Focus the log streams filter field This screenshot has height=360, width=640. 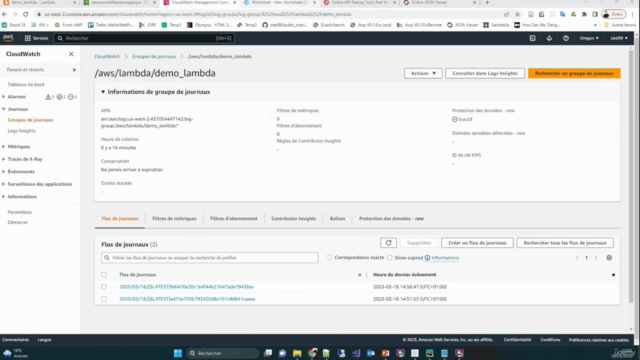210,258
